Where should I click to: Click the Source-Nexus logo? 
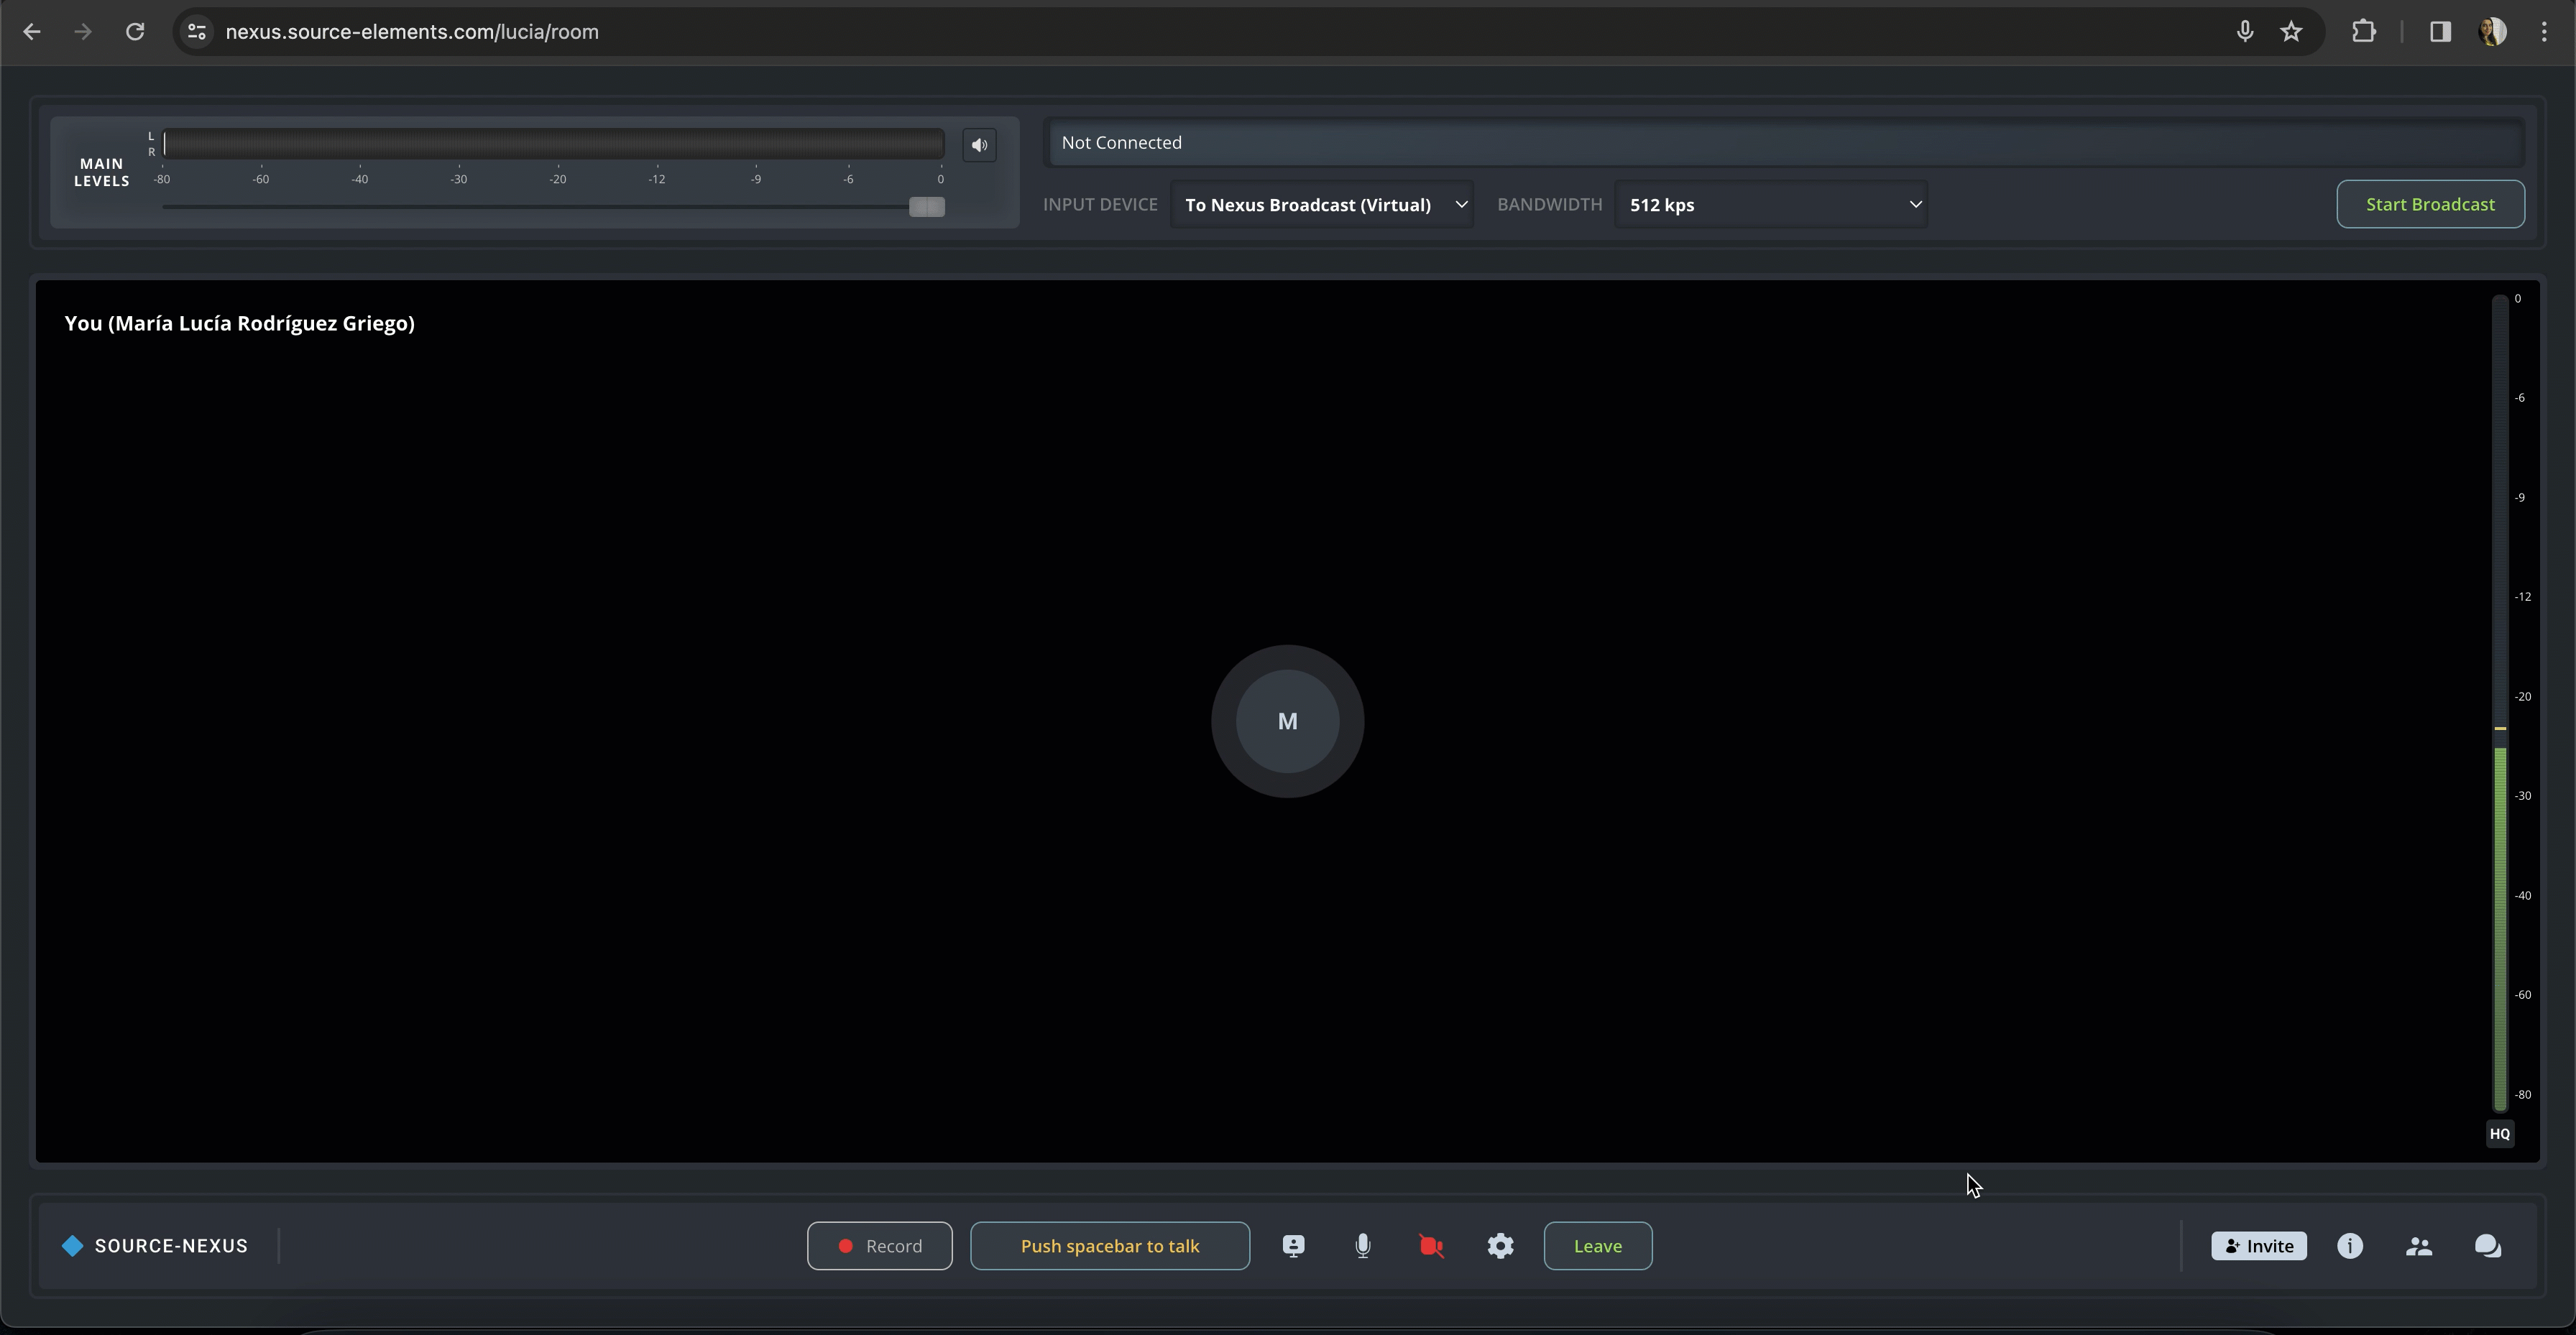pyautogui.click(x=155, y=1246)
